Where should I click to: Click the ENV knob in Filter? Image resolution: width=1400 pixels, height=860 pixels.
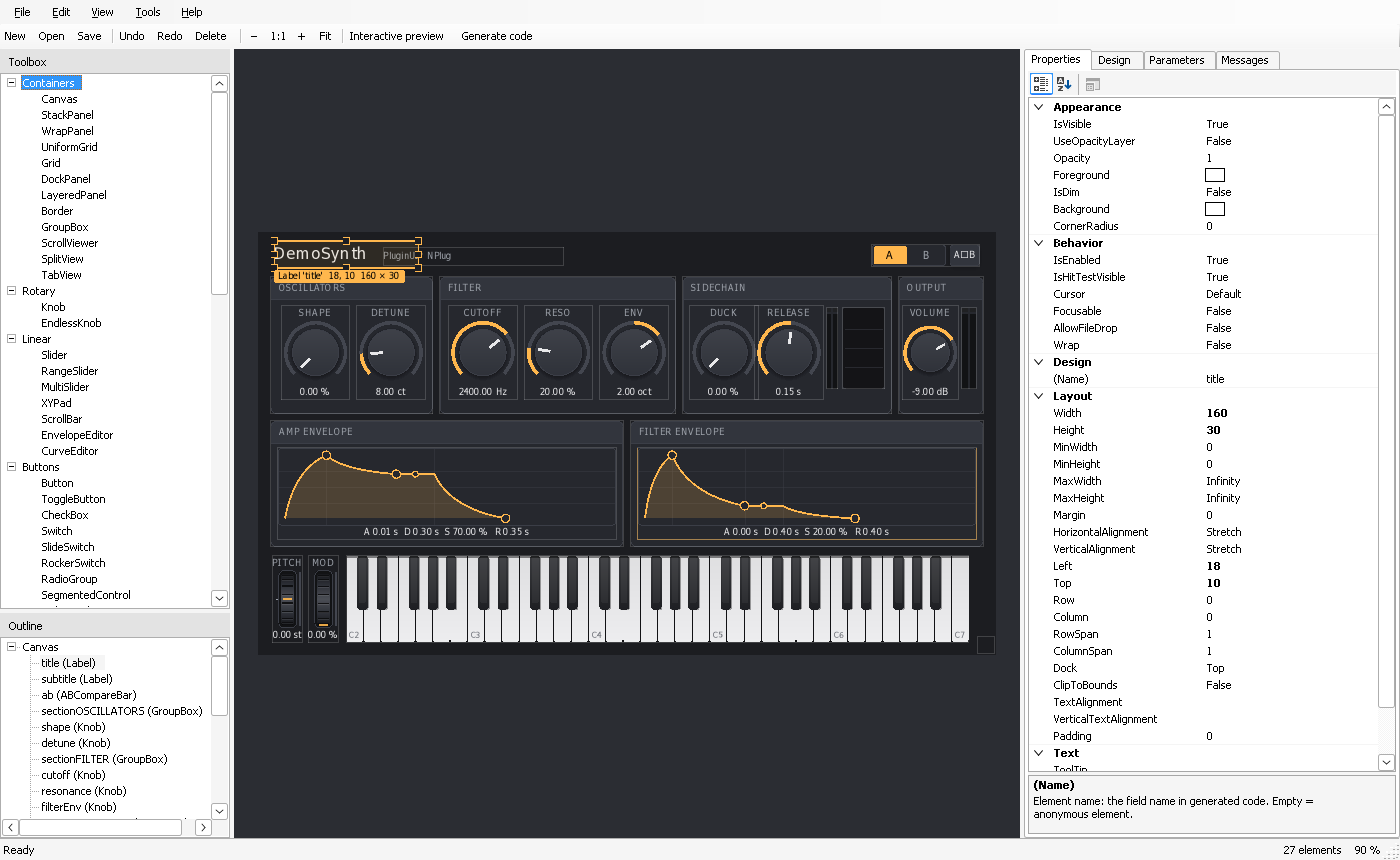[634, 352]
